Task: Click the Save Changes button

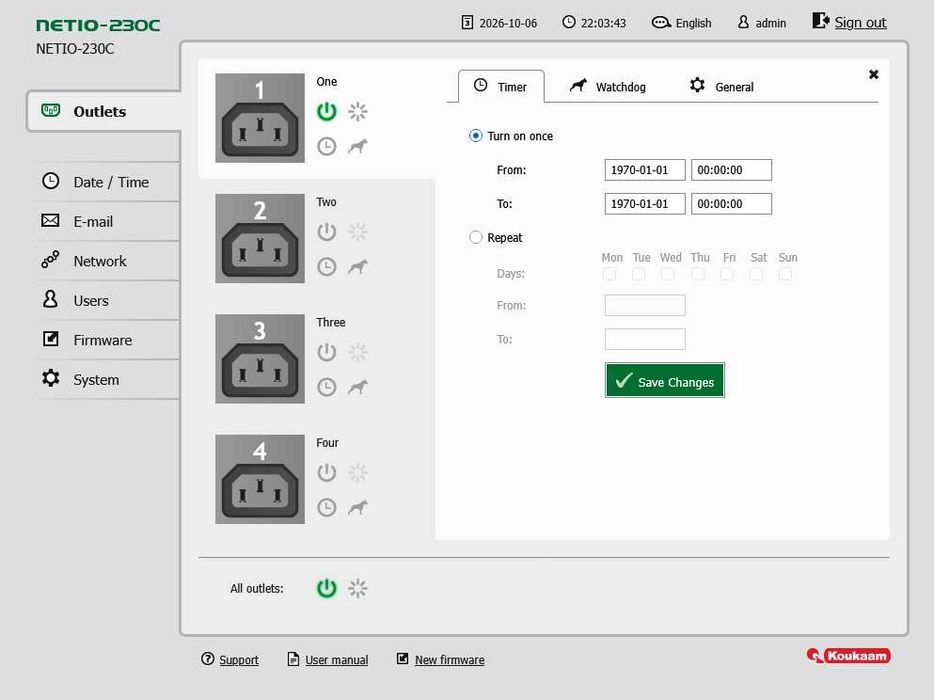Action: tap(665, 380)
